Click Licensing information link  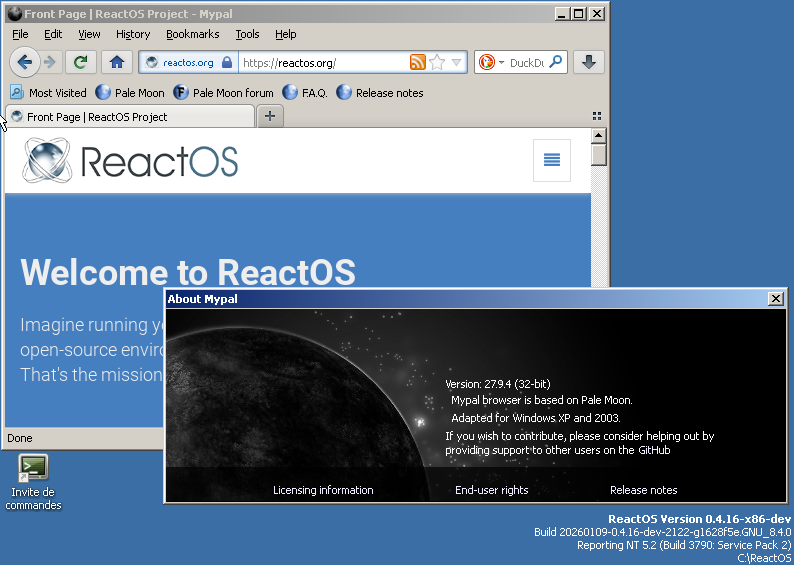coord(323,490)
